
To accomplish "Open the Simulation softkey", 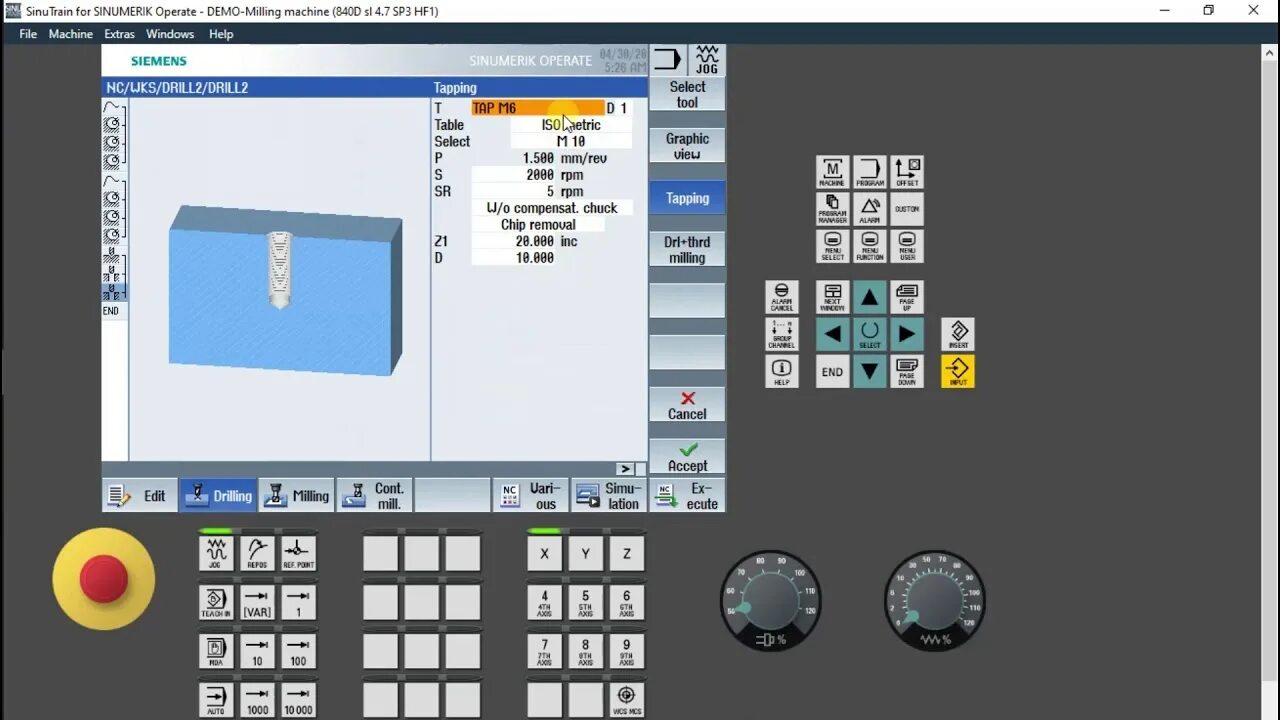I will 609,495.
